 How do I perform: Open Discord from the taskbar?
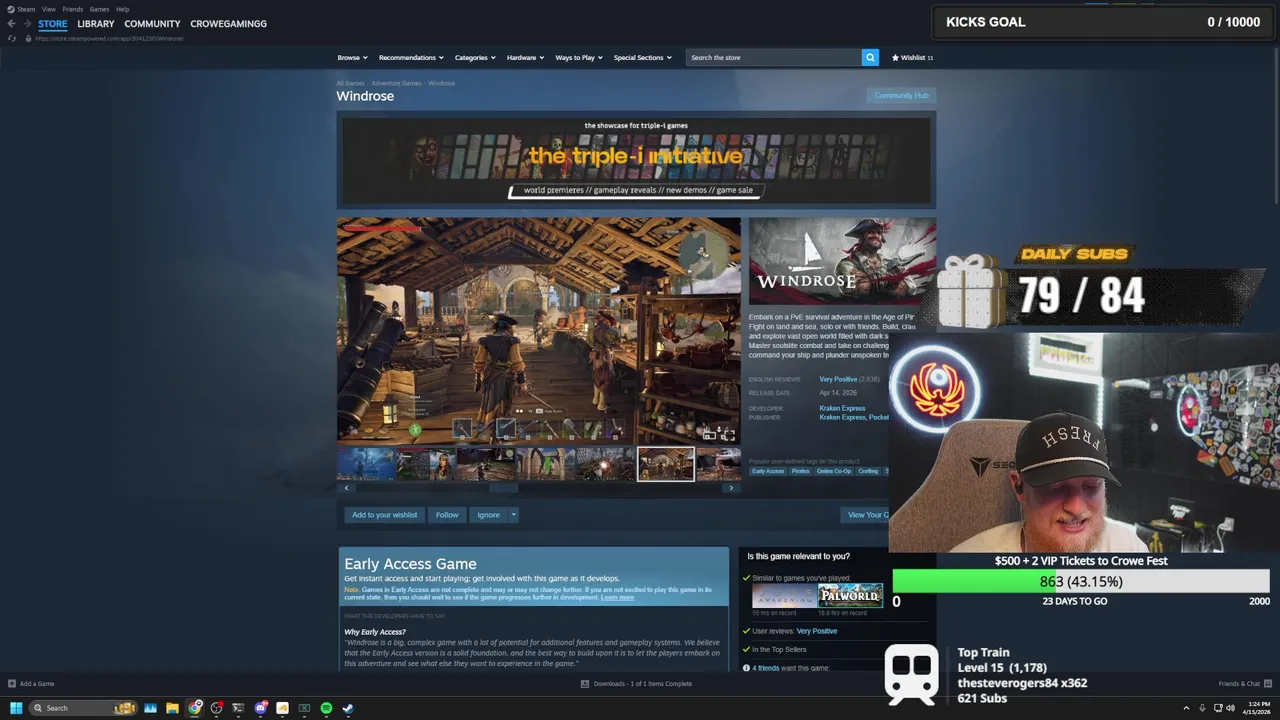(x=260, y=708)
